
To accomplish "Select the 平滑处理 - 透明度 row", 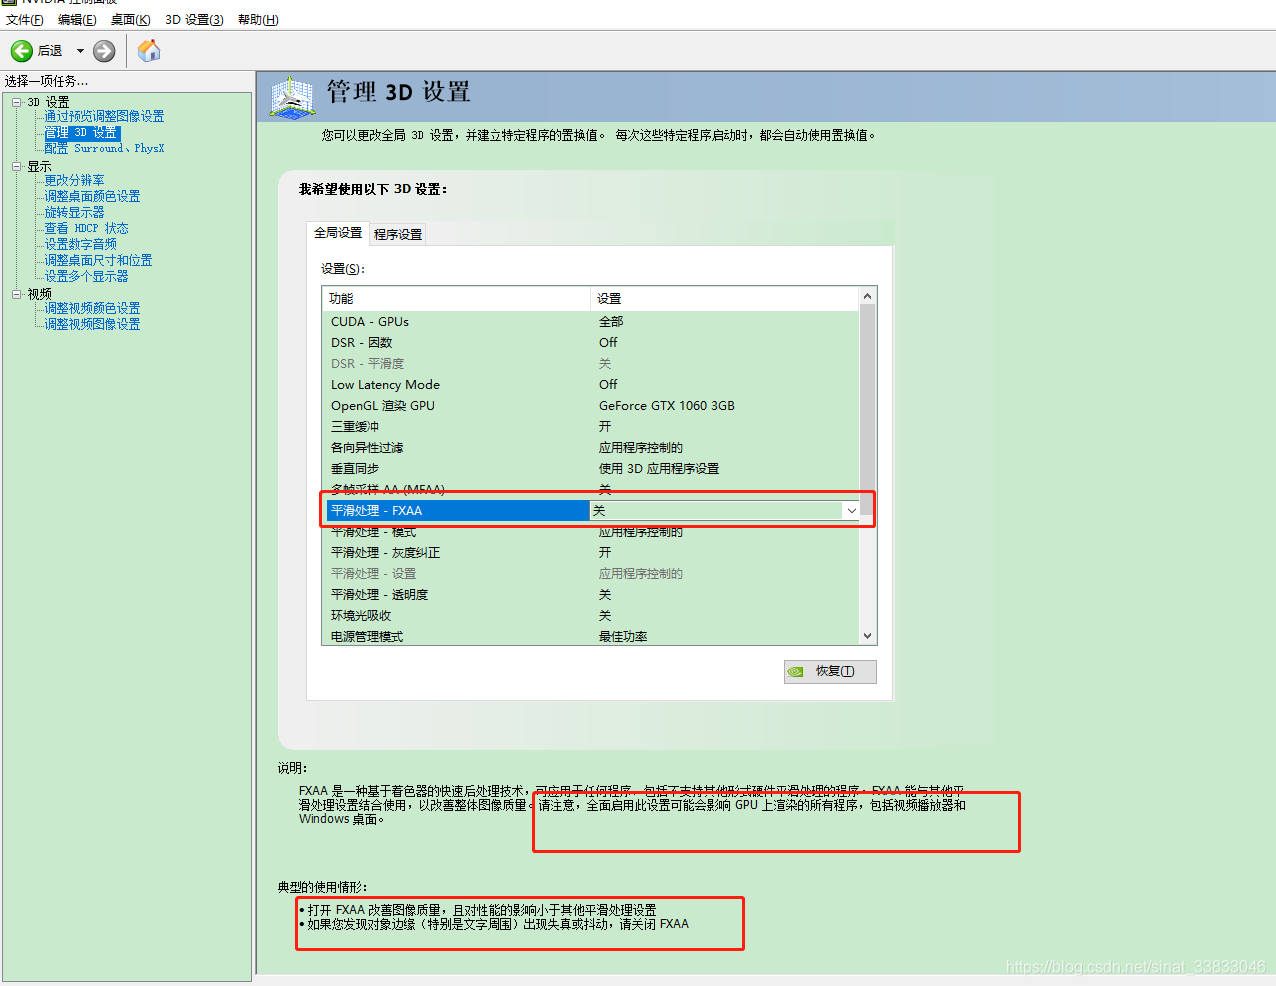I will (590, 595).
